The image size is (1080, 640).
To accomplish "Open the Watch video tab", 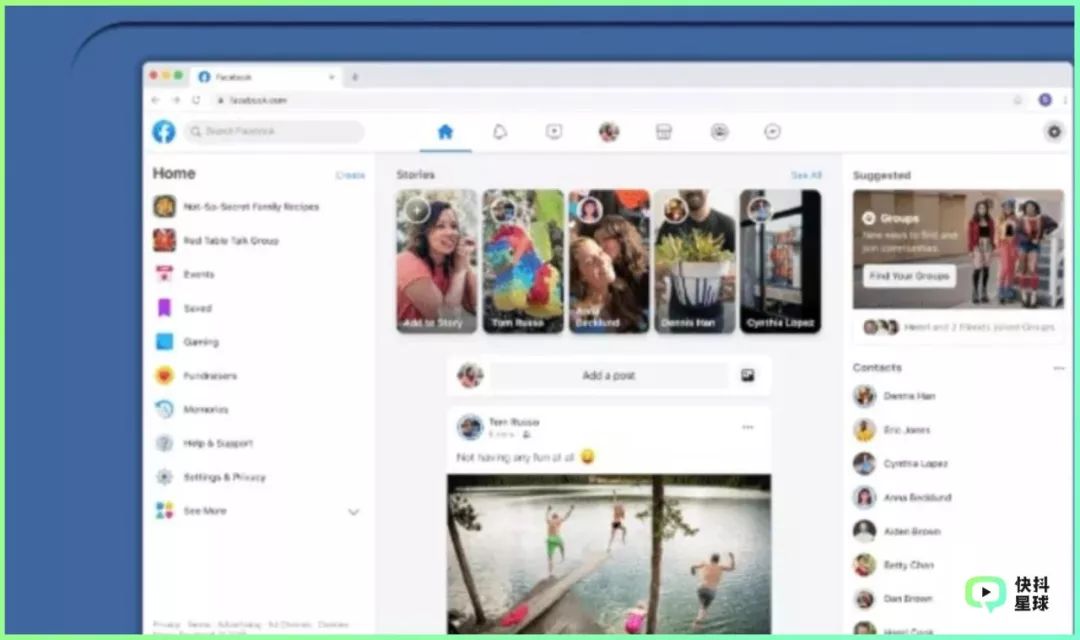I will (x=554, y=132).
